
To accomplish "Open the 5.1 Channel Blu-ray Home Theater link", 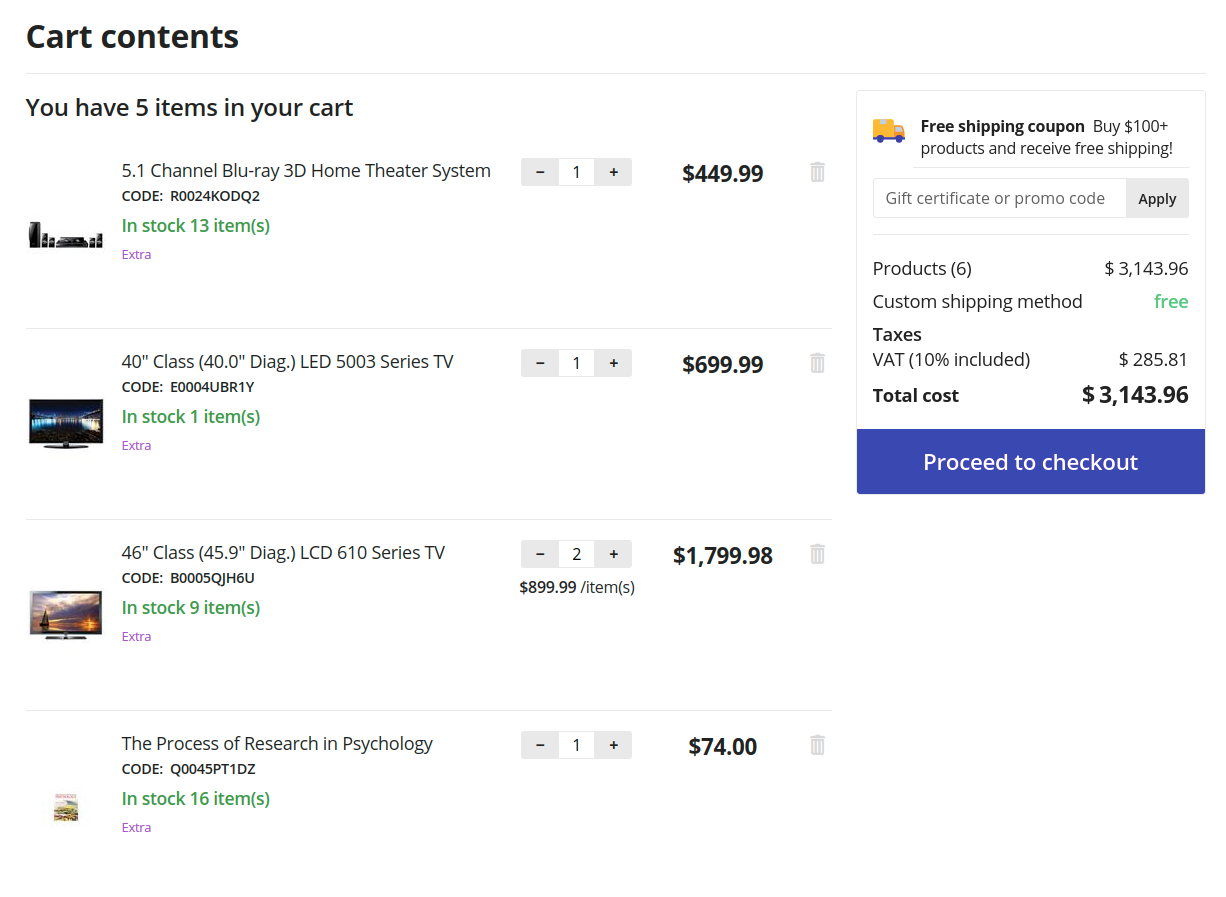I will pos(306,171).
